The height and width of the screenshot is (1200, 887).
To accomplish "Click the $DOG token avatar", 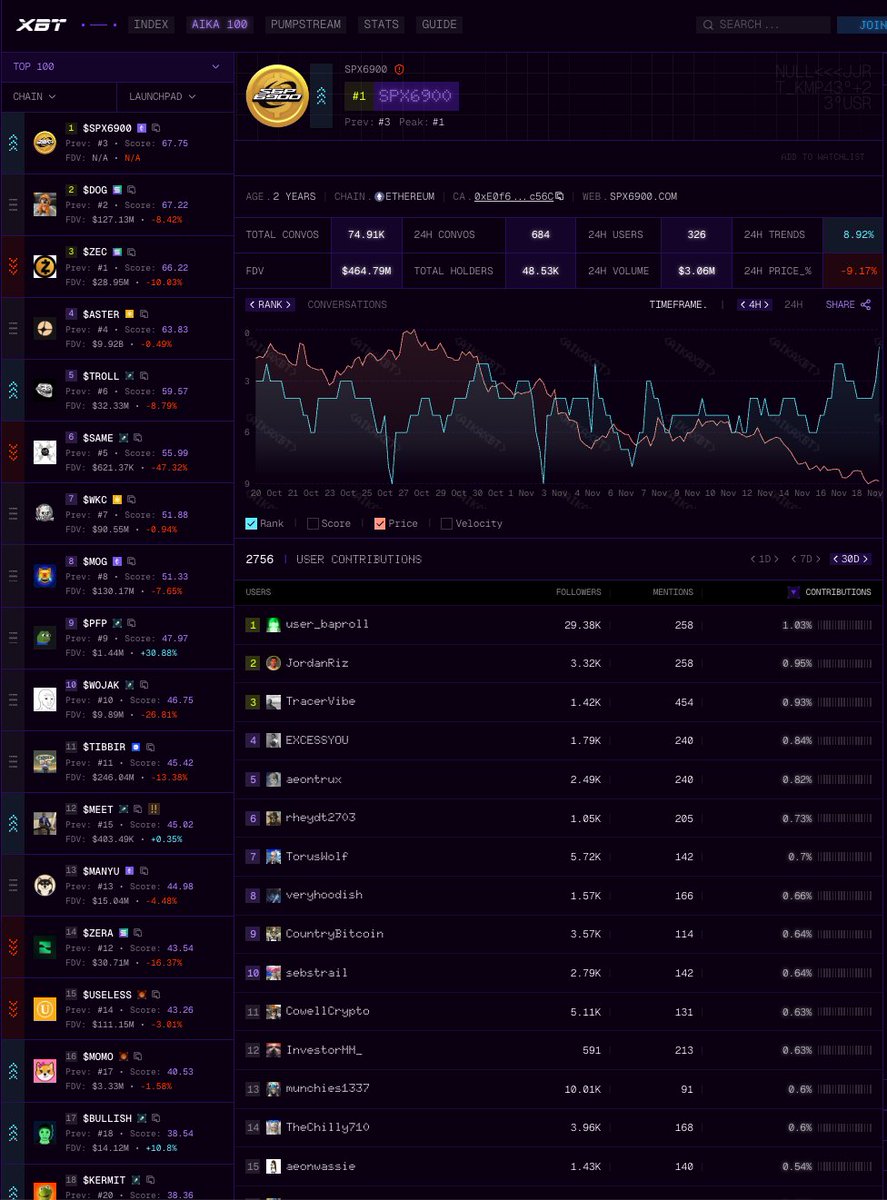I will (x=45, y=204).
